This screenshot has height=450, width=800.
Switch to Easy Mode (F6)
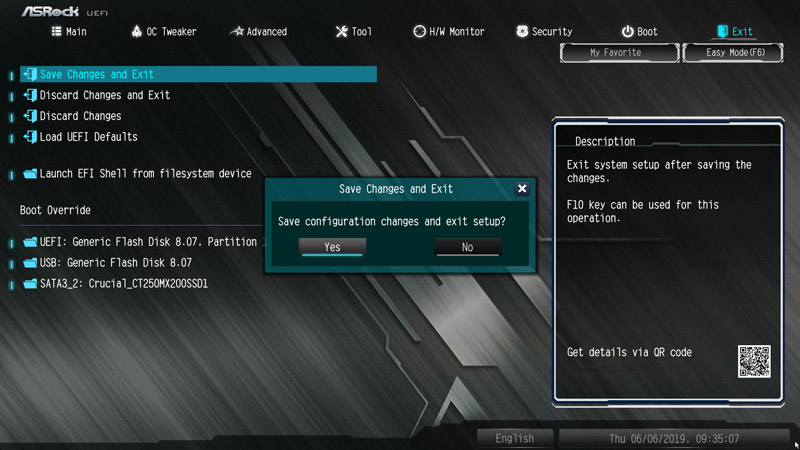pyautogui.click(x=733, y=53)
